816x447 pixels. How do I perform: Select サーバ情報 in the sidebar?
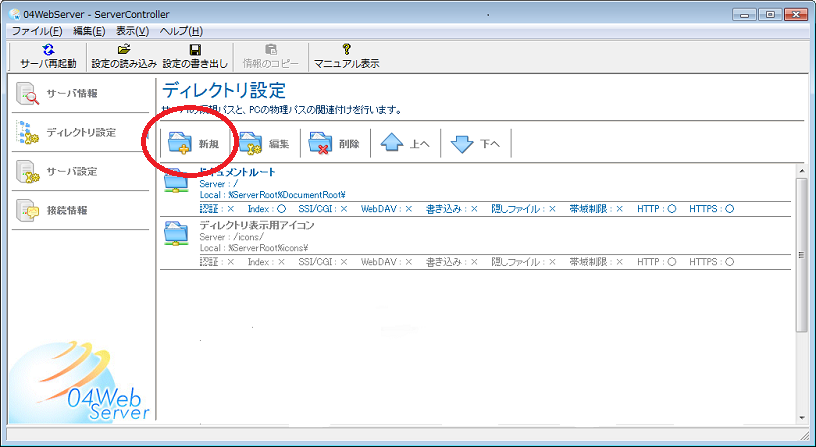[x=80, y=94]
